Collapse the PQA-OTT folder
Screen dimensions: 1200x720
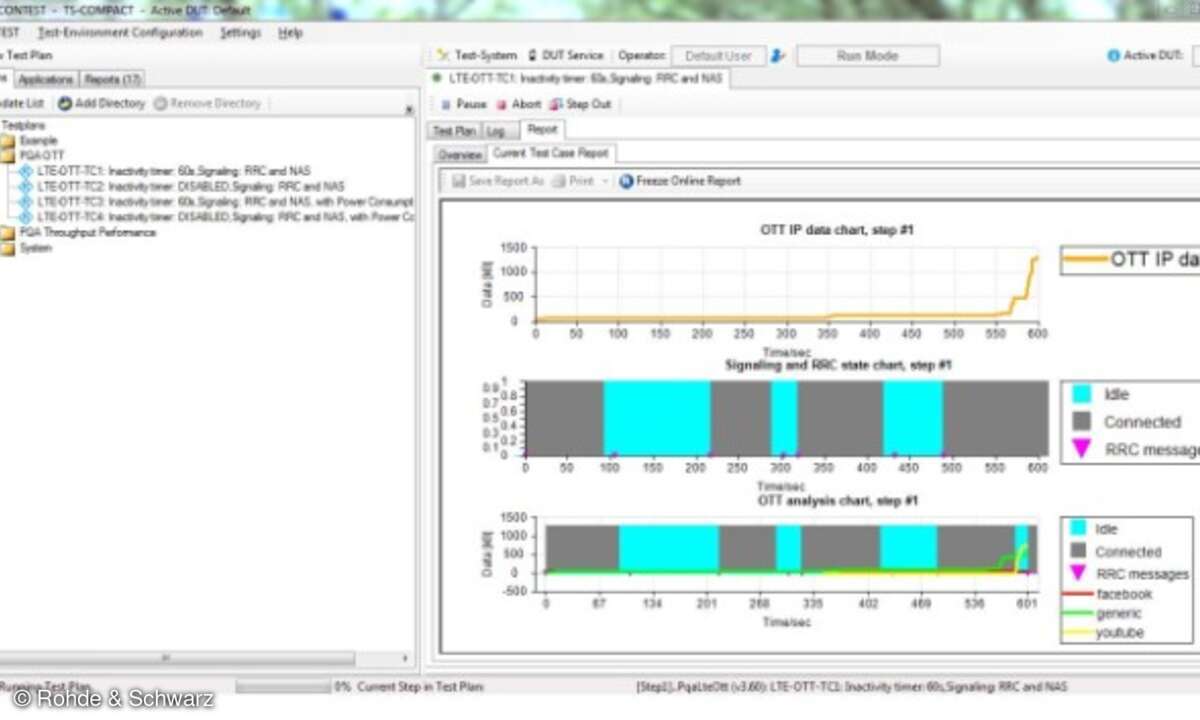[x=7, y=156]
